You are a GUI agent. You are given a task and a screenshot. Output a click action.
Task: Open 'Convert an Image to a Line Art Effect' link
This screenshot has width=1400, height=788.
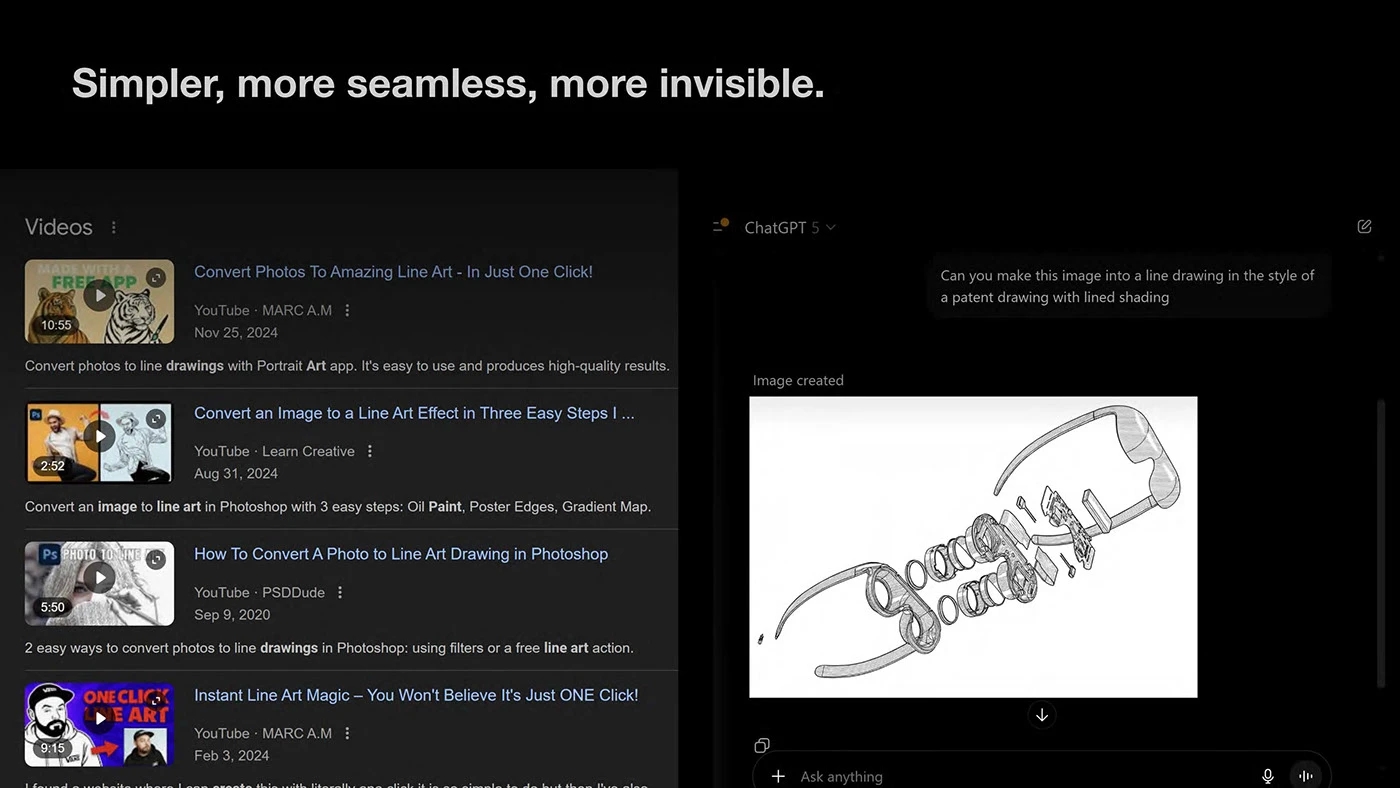point(414,413)
